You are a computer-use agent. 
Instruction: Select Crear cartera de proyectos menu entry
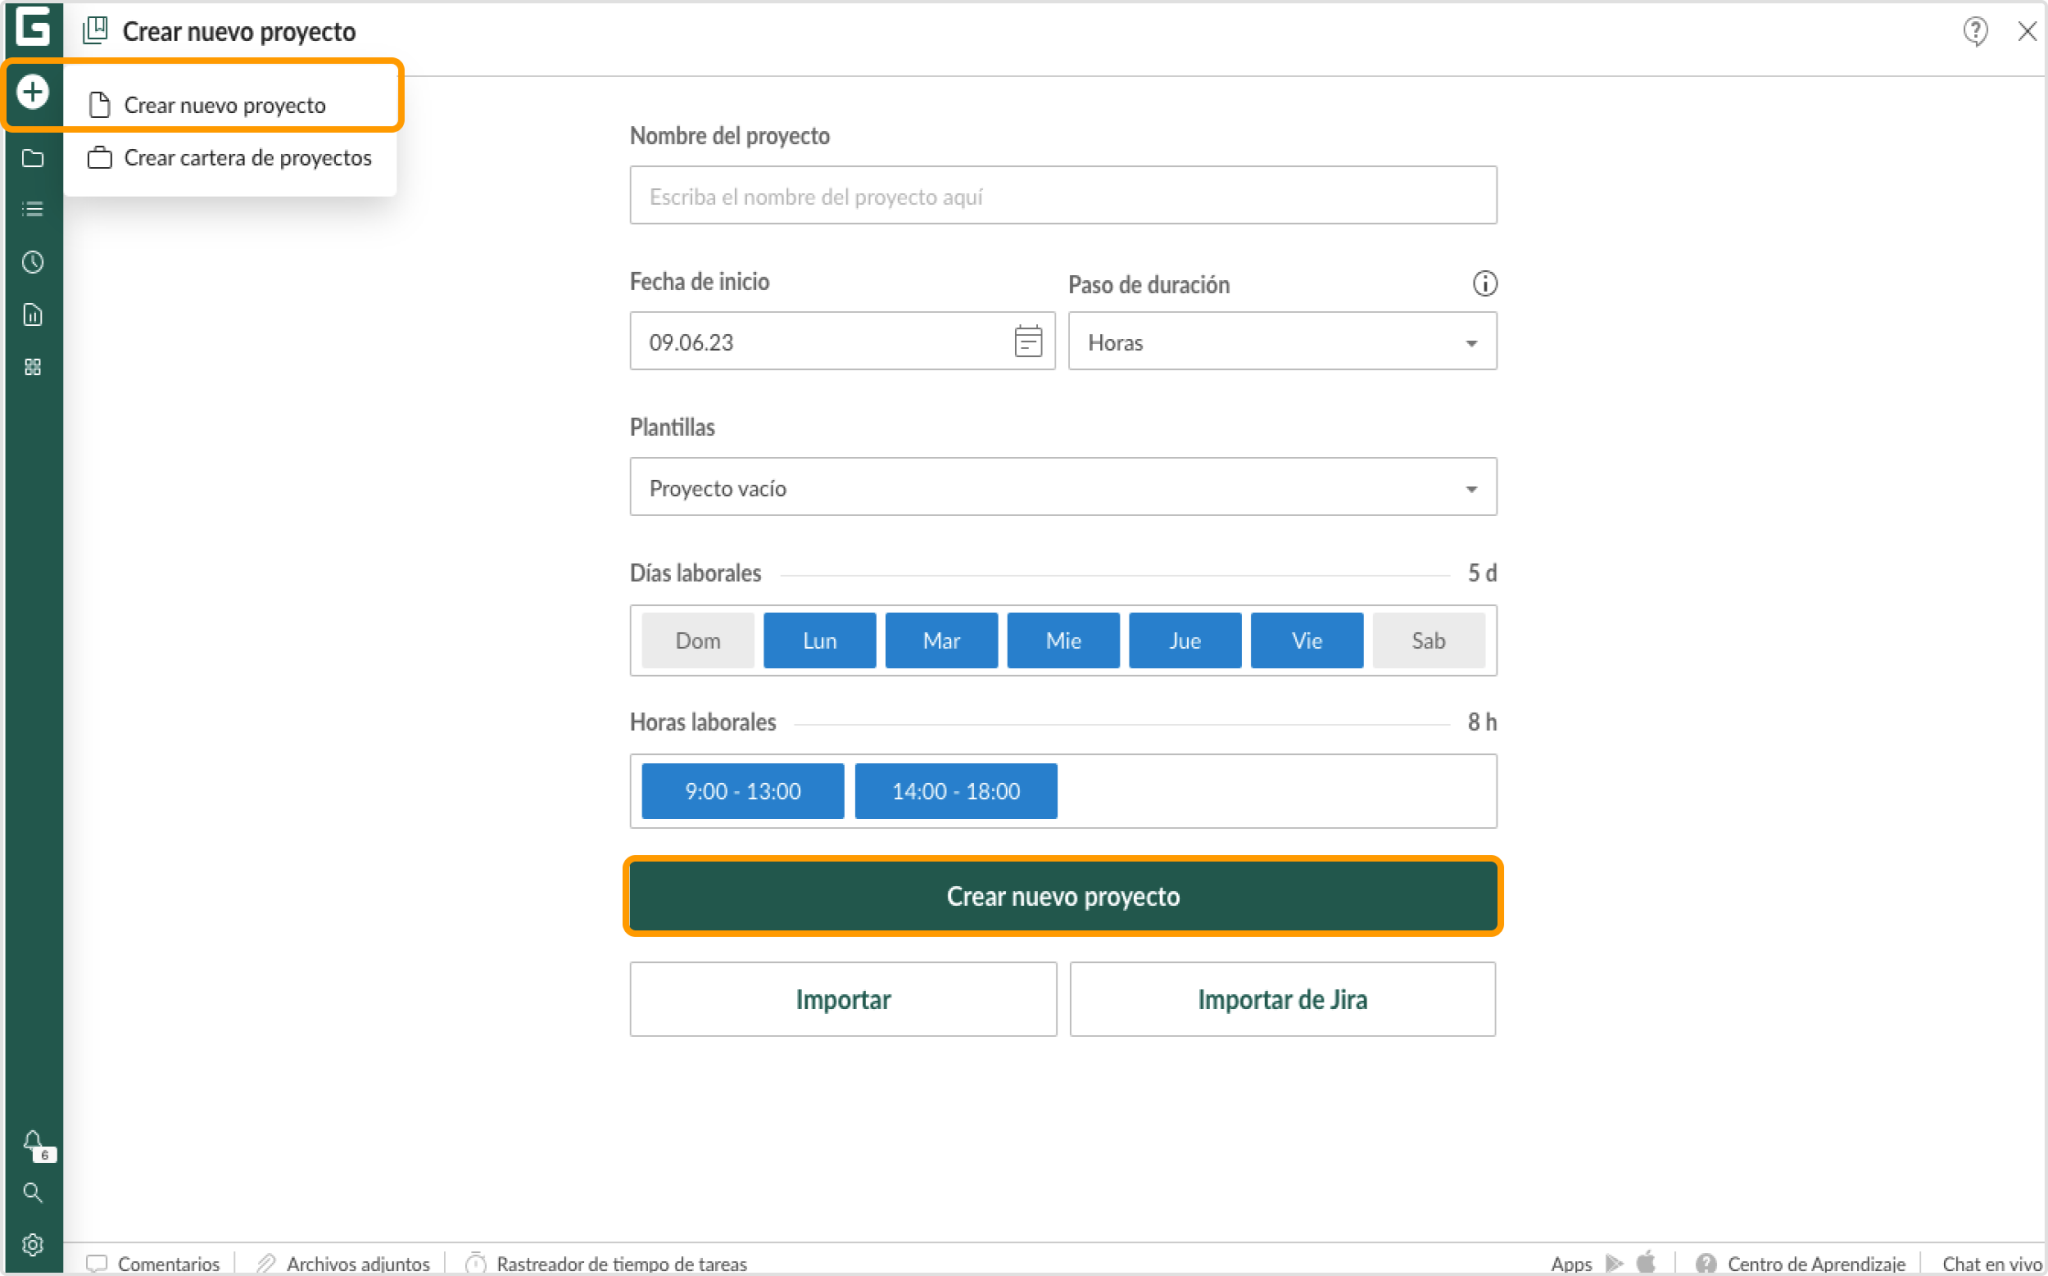pos(230,158)
